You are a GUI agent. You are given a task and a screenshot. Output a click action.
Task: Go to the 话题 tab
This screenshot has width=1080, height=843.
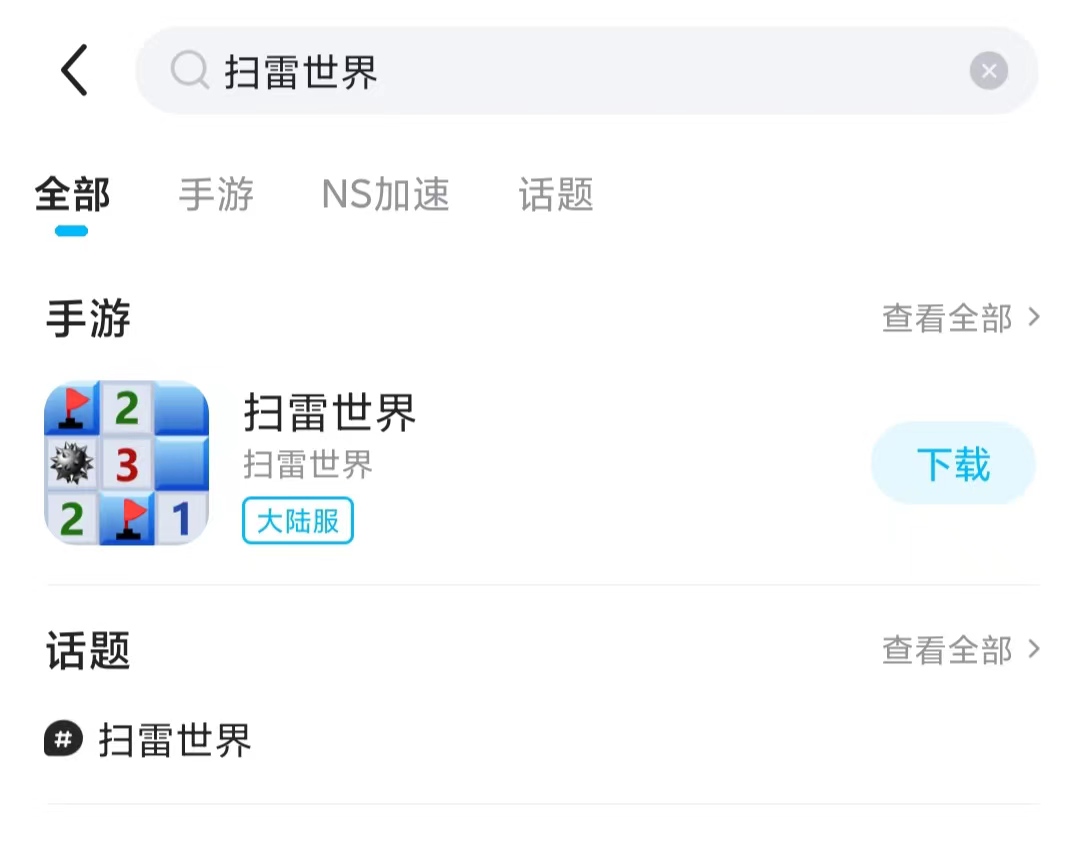(556, 195)
